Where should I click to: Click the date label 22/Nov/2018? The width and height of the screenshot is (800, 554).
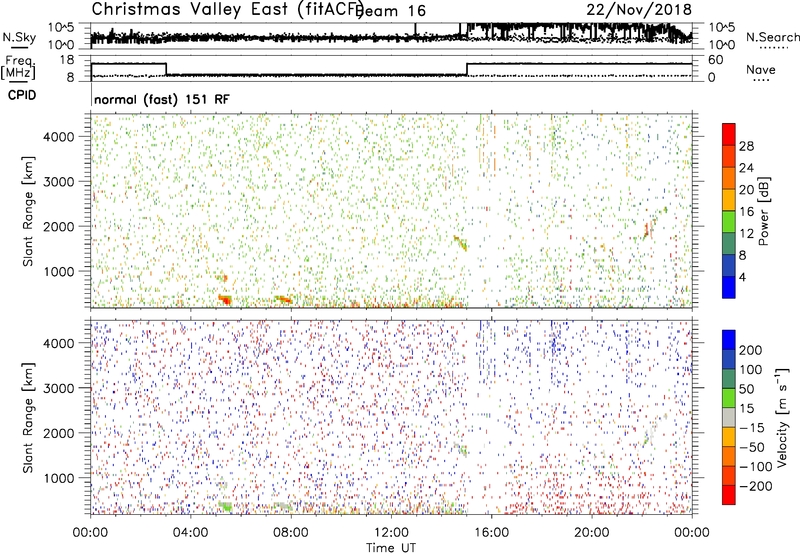coord(639,9)
